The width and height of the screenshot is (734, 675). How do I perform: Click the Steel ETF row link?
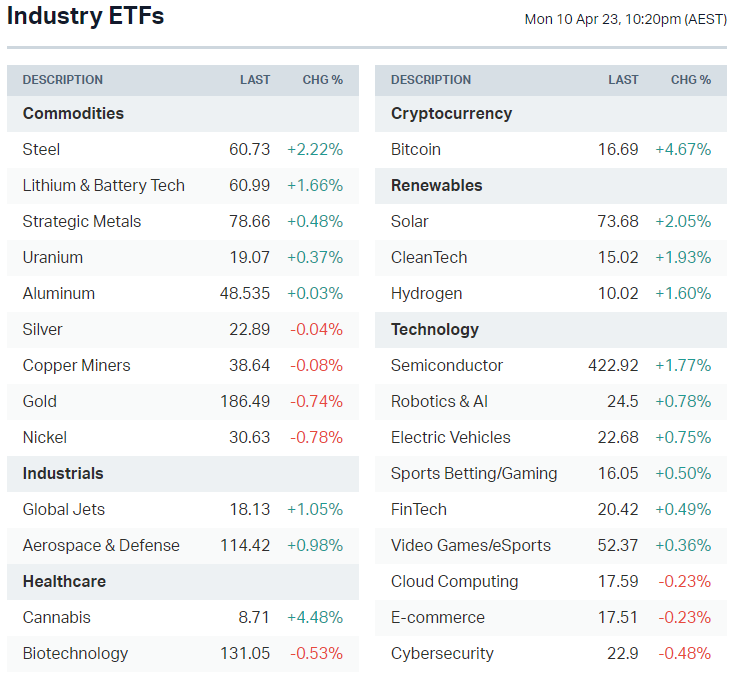click(41, 149)
